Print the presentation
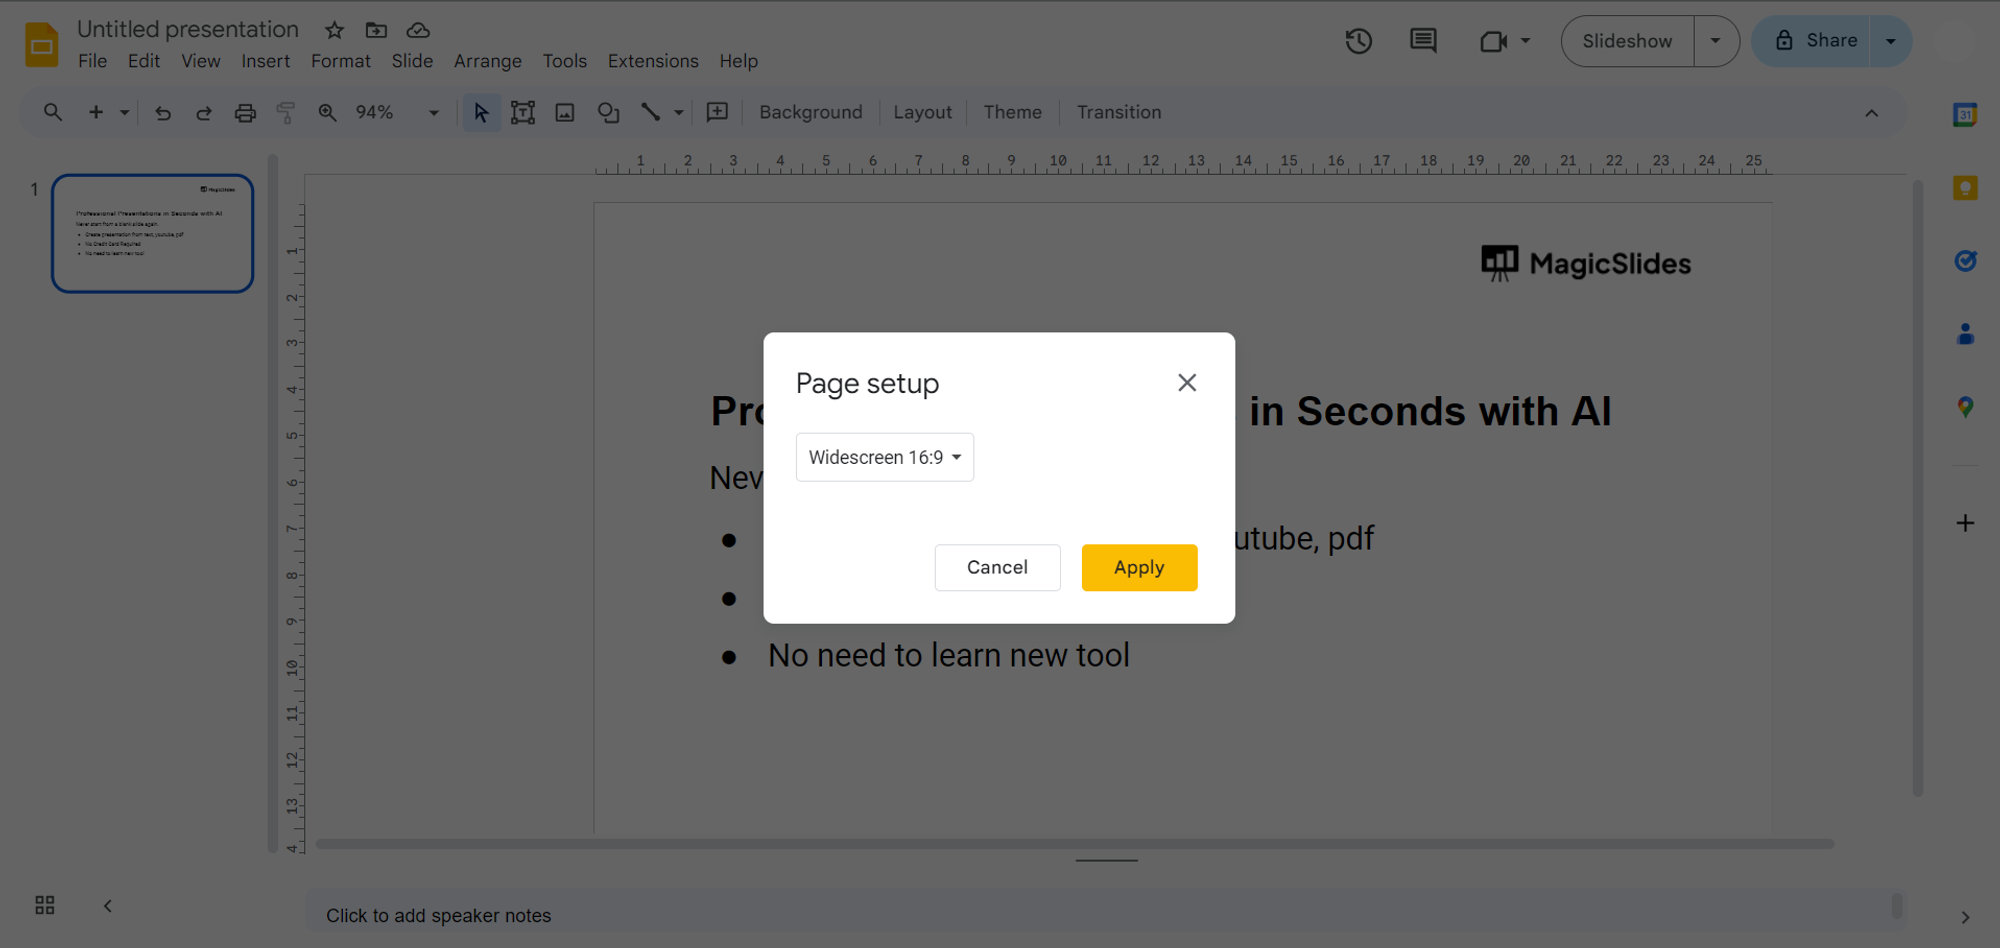This screenshot has width=2000, height=948. pos(245,113)
